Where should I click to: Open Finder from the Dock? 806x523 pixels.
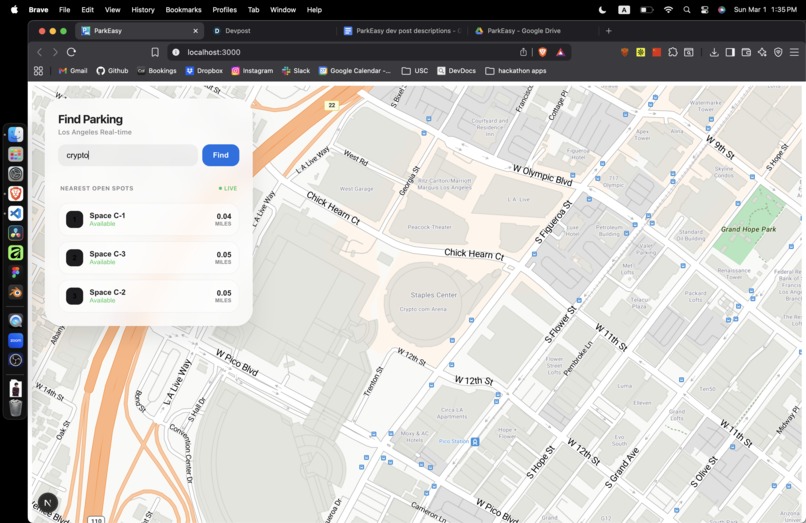(15, 134)
